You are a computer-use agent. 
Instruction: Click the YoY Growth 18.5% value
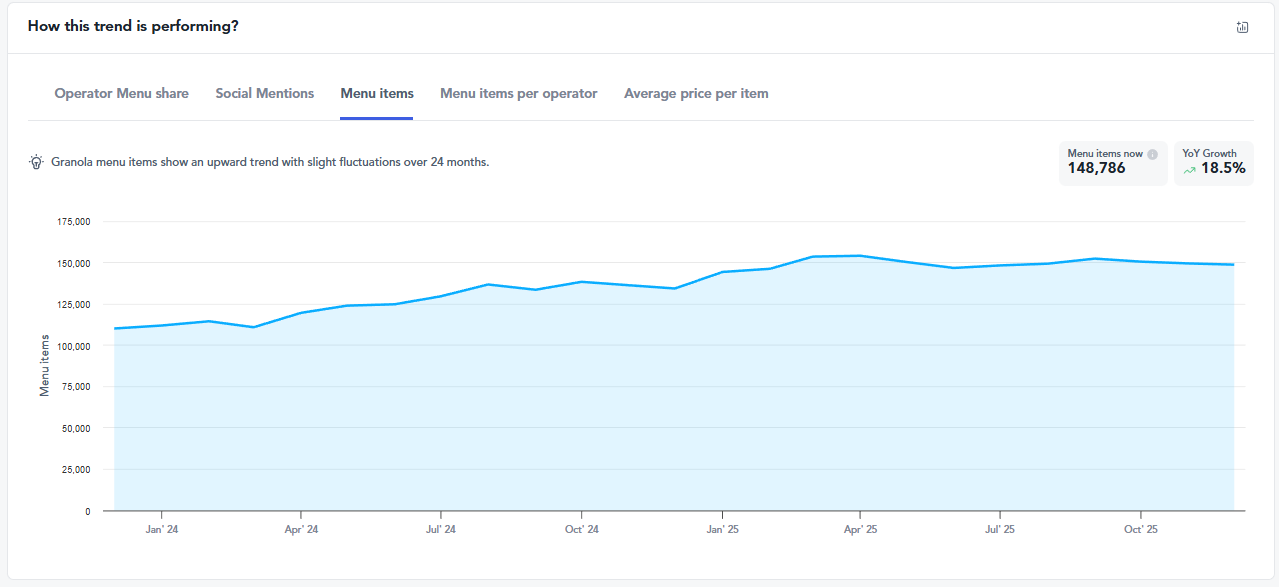click(1223, 169)
